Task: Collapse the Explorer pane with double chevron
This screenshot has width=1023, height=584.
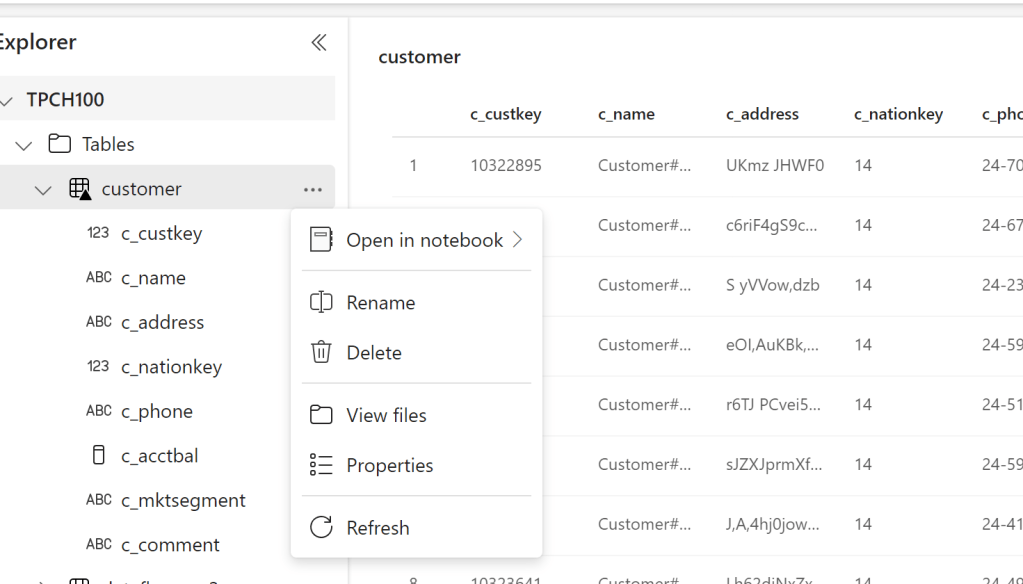Action: click(318, 42)
